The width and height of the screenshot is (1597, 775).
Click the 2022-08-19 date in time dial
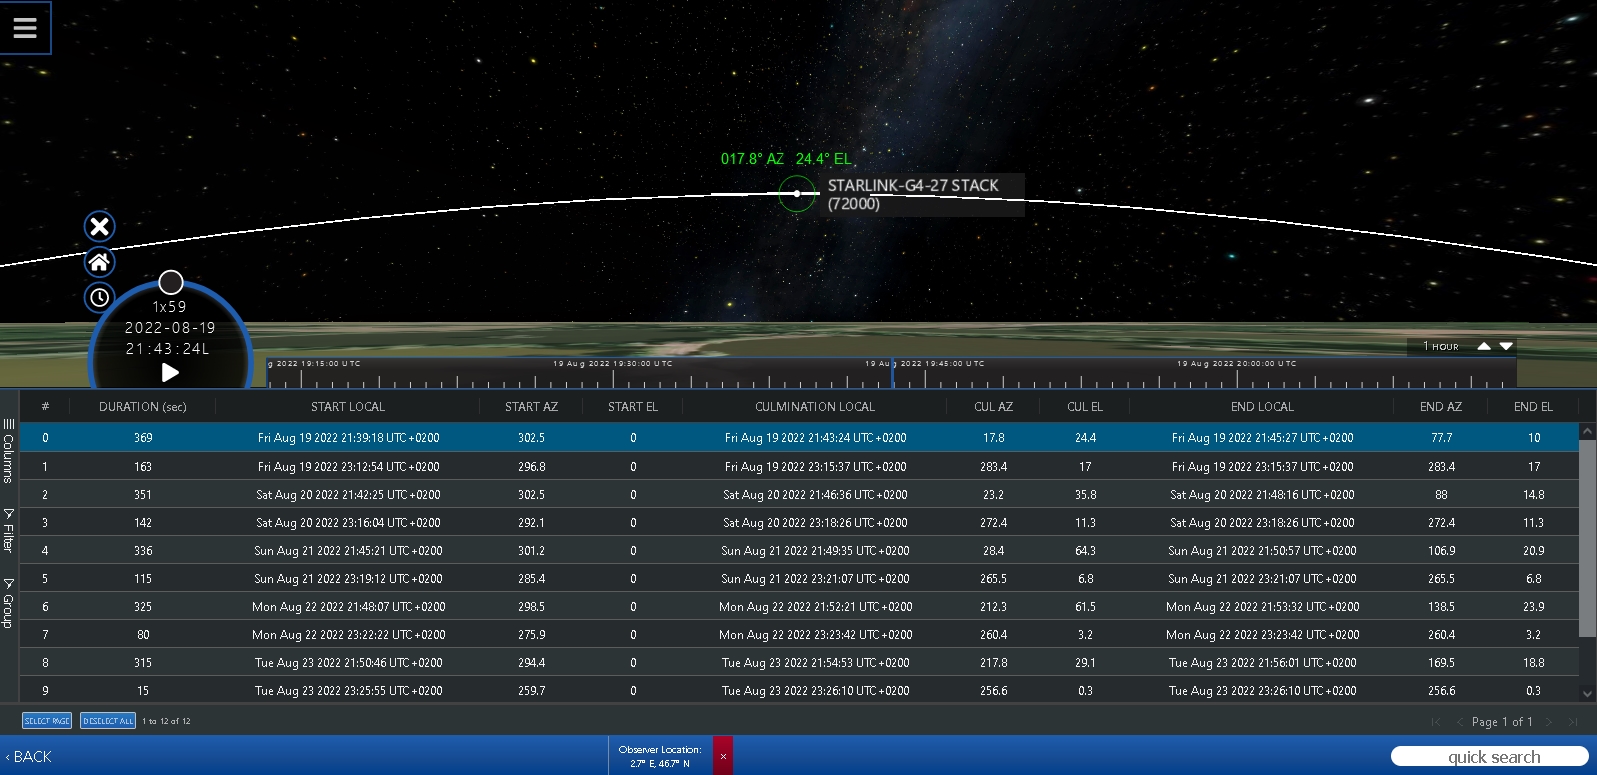click(170, 328)
